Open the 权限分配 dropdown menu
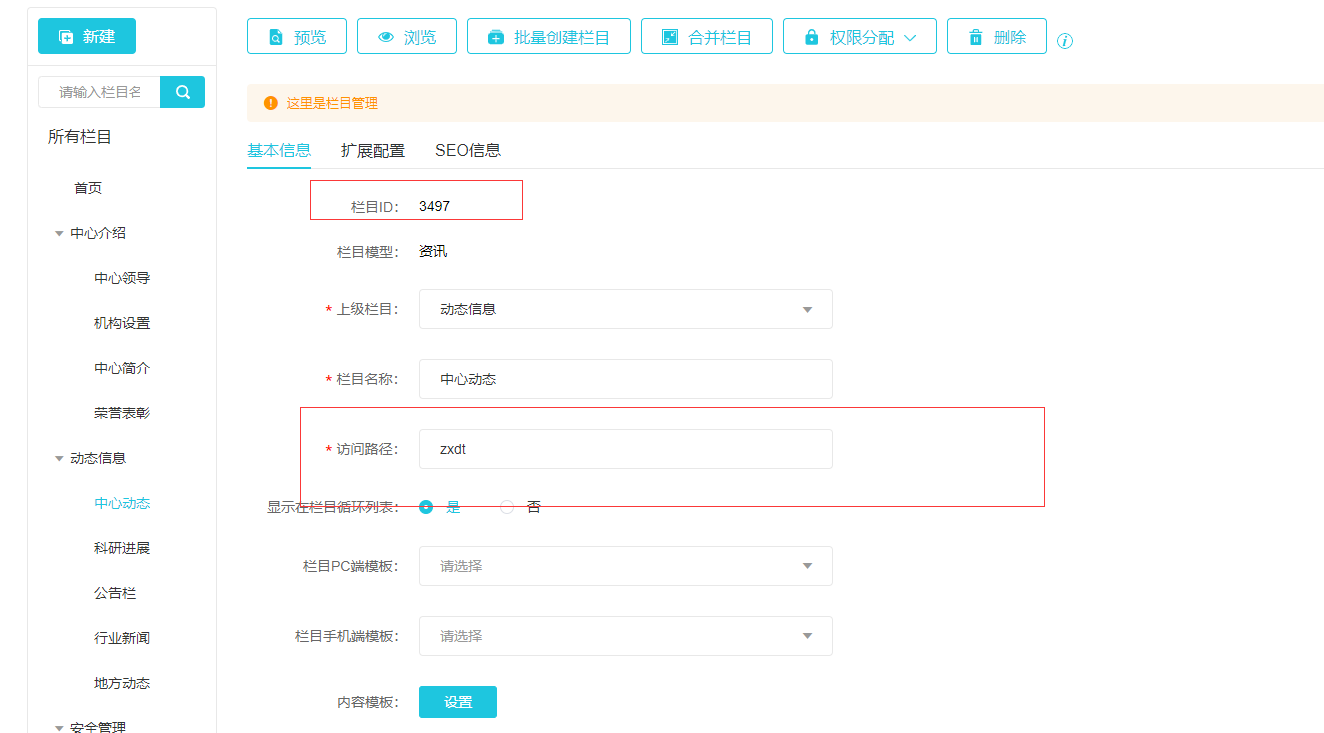Viewport: 1324px width, 733px height. pyautogui.click(x=860, y=37)
